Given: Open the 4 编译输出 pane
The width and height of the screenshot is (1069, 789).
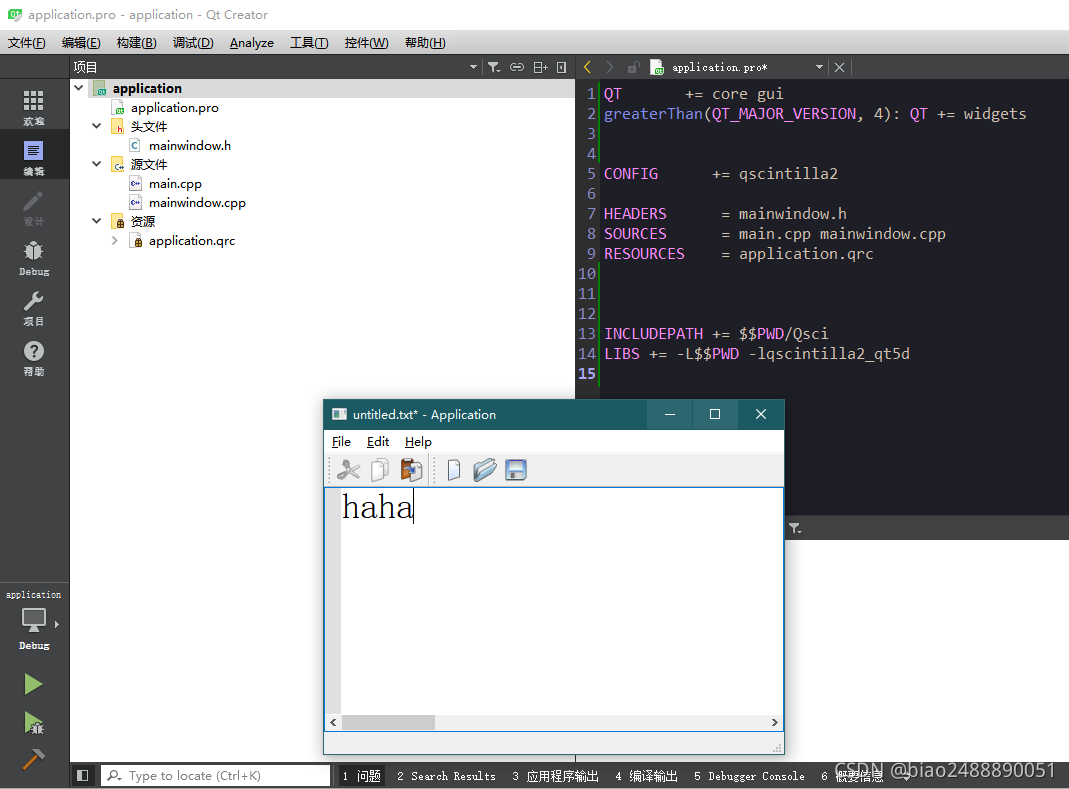Looking at the screenshot, I should pos(647,776).
